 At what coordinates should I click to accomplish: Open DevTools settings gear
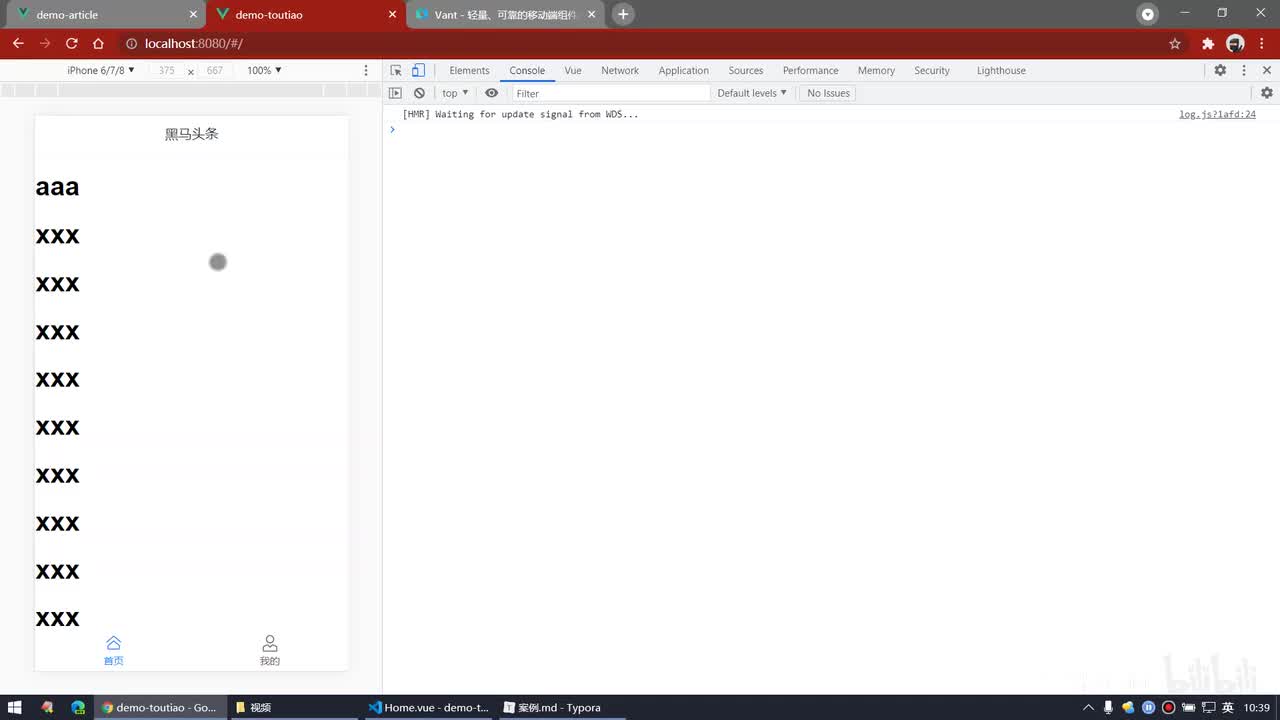(1220, 70)
